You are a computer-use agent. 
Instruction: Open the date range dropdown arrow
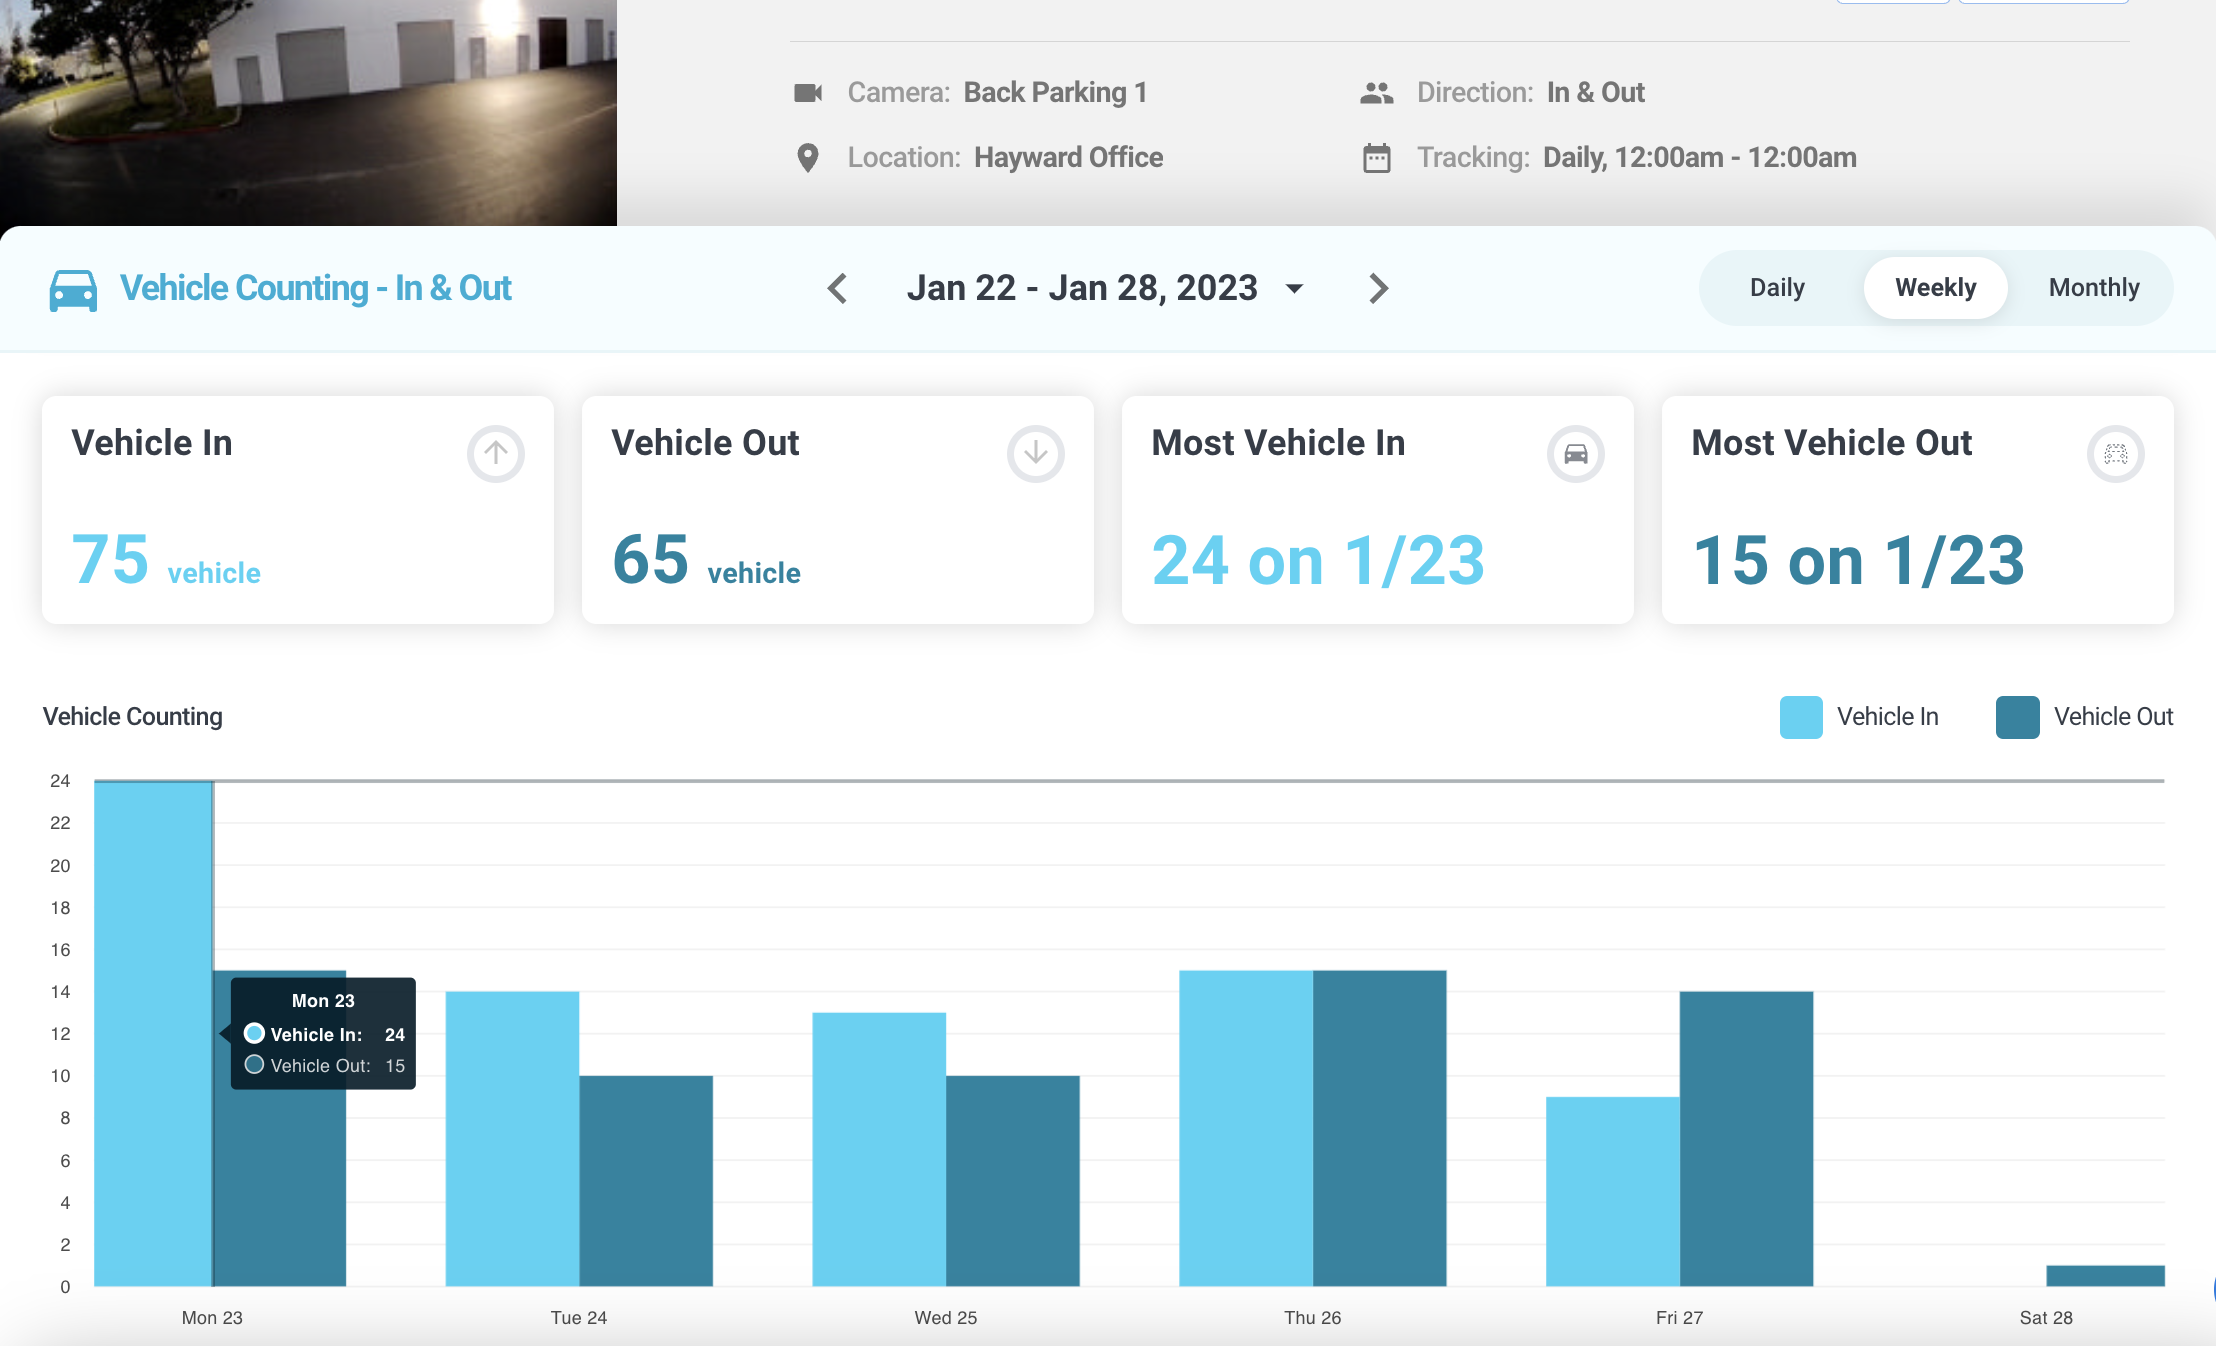click(1295, 289)
